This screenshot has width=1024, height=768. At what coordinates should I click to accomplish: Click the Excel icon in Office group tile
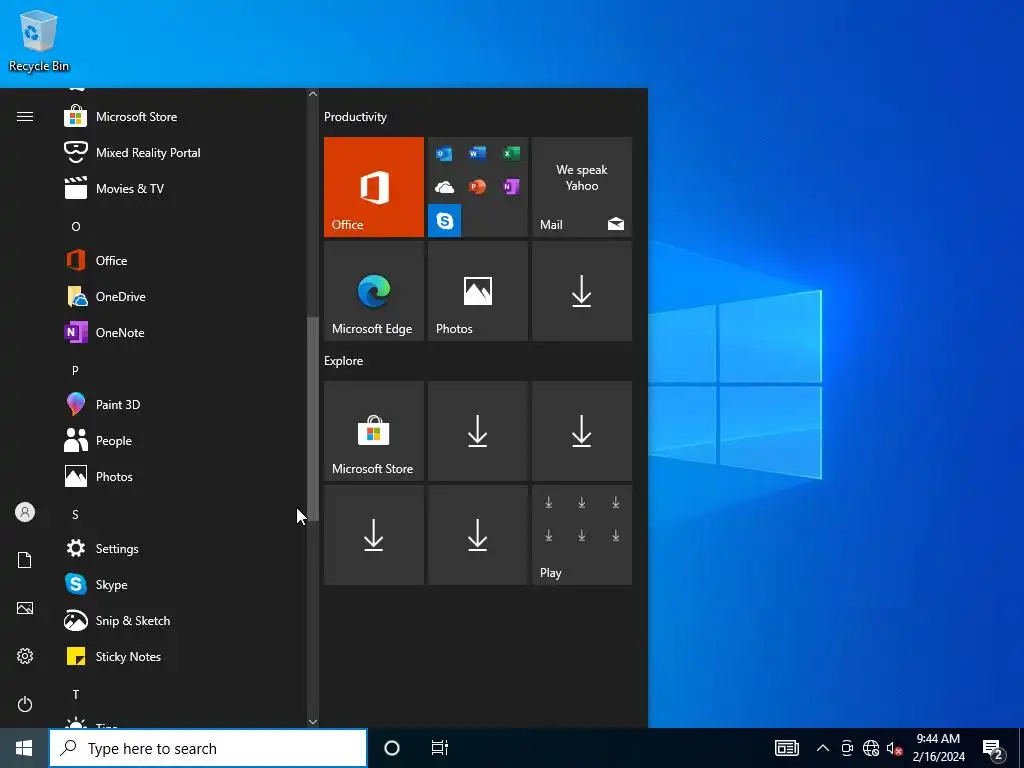pyautogui.click(x=511, y=153)
